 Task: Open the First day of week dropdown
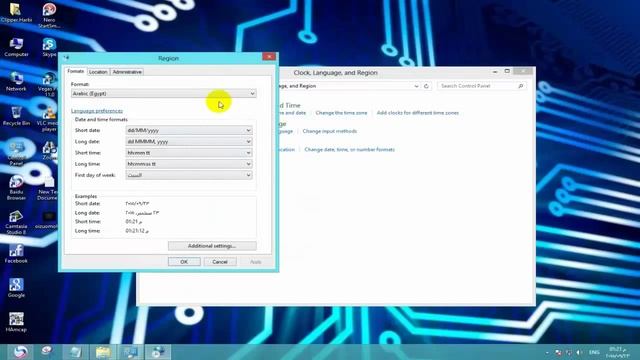pos(189,175)
